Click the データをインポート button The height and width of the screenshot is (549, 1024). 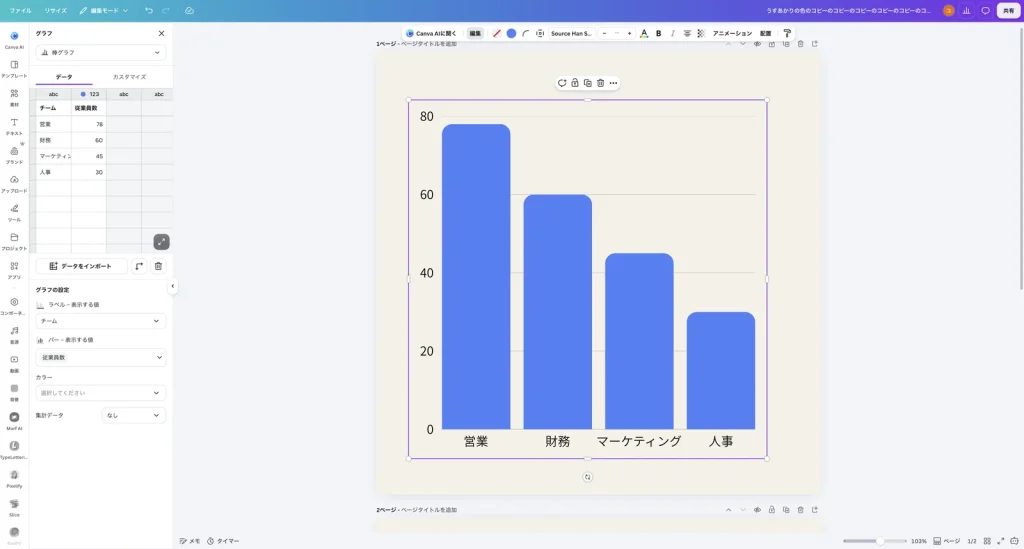click(82, 266)
